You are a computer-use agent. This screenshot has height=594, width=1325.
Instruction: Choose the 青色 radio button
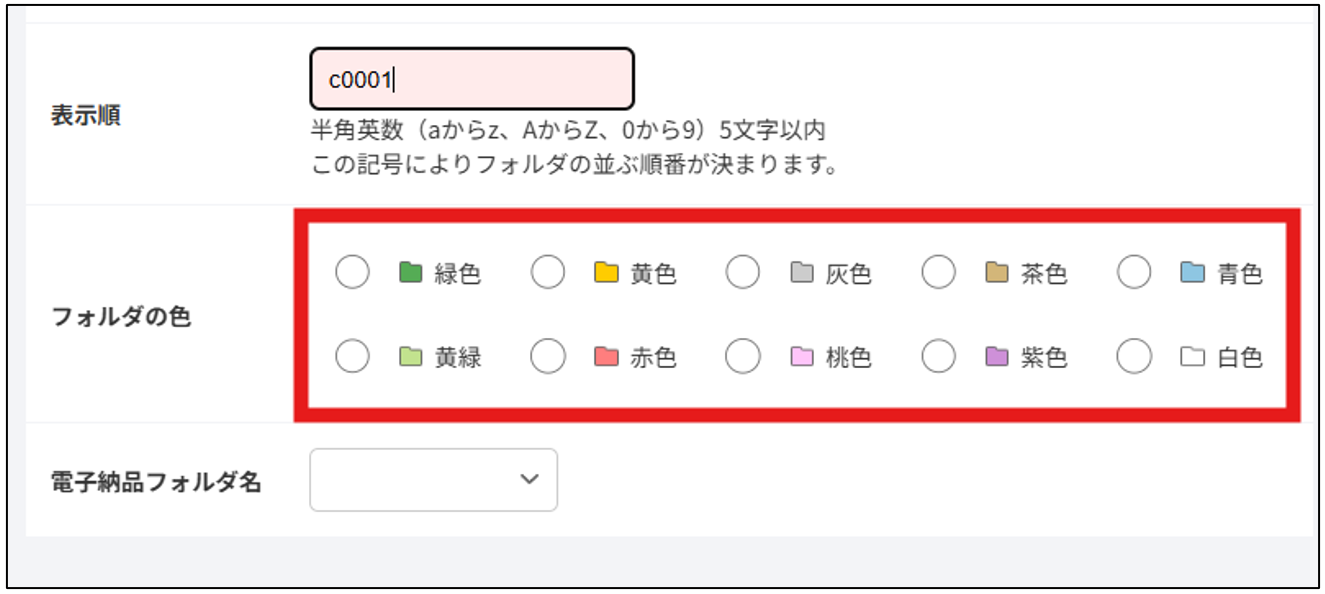(1134, 272)
